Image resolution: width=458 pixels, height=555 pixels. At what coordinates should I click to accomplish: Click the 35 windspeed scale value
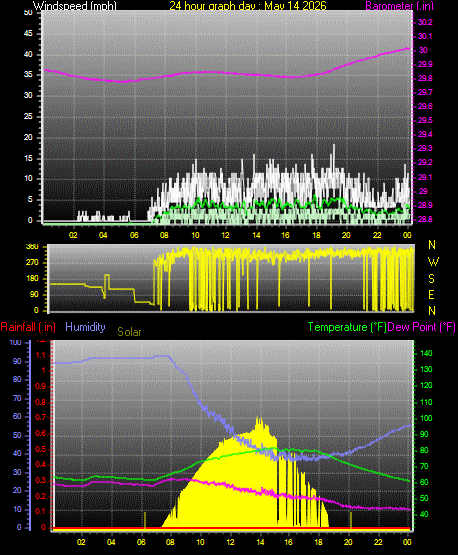(28, 75)
